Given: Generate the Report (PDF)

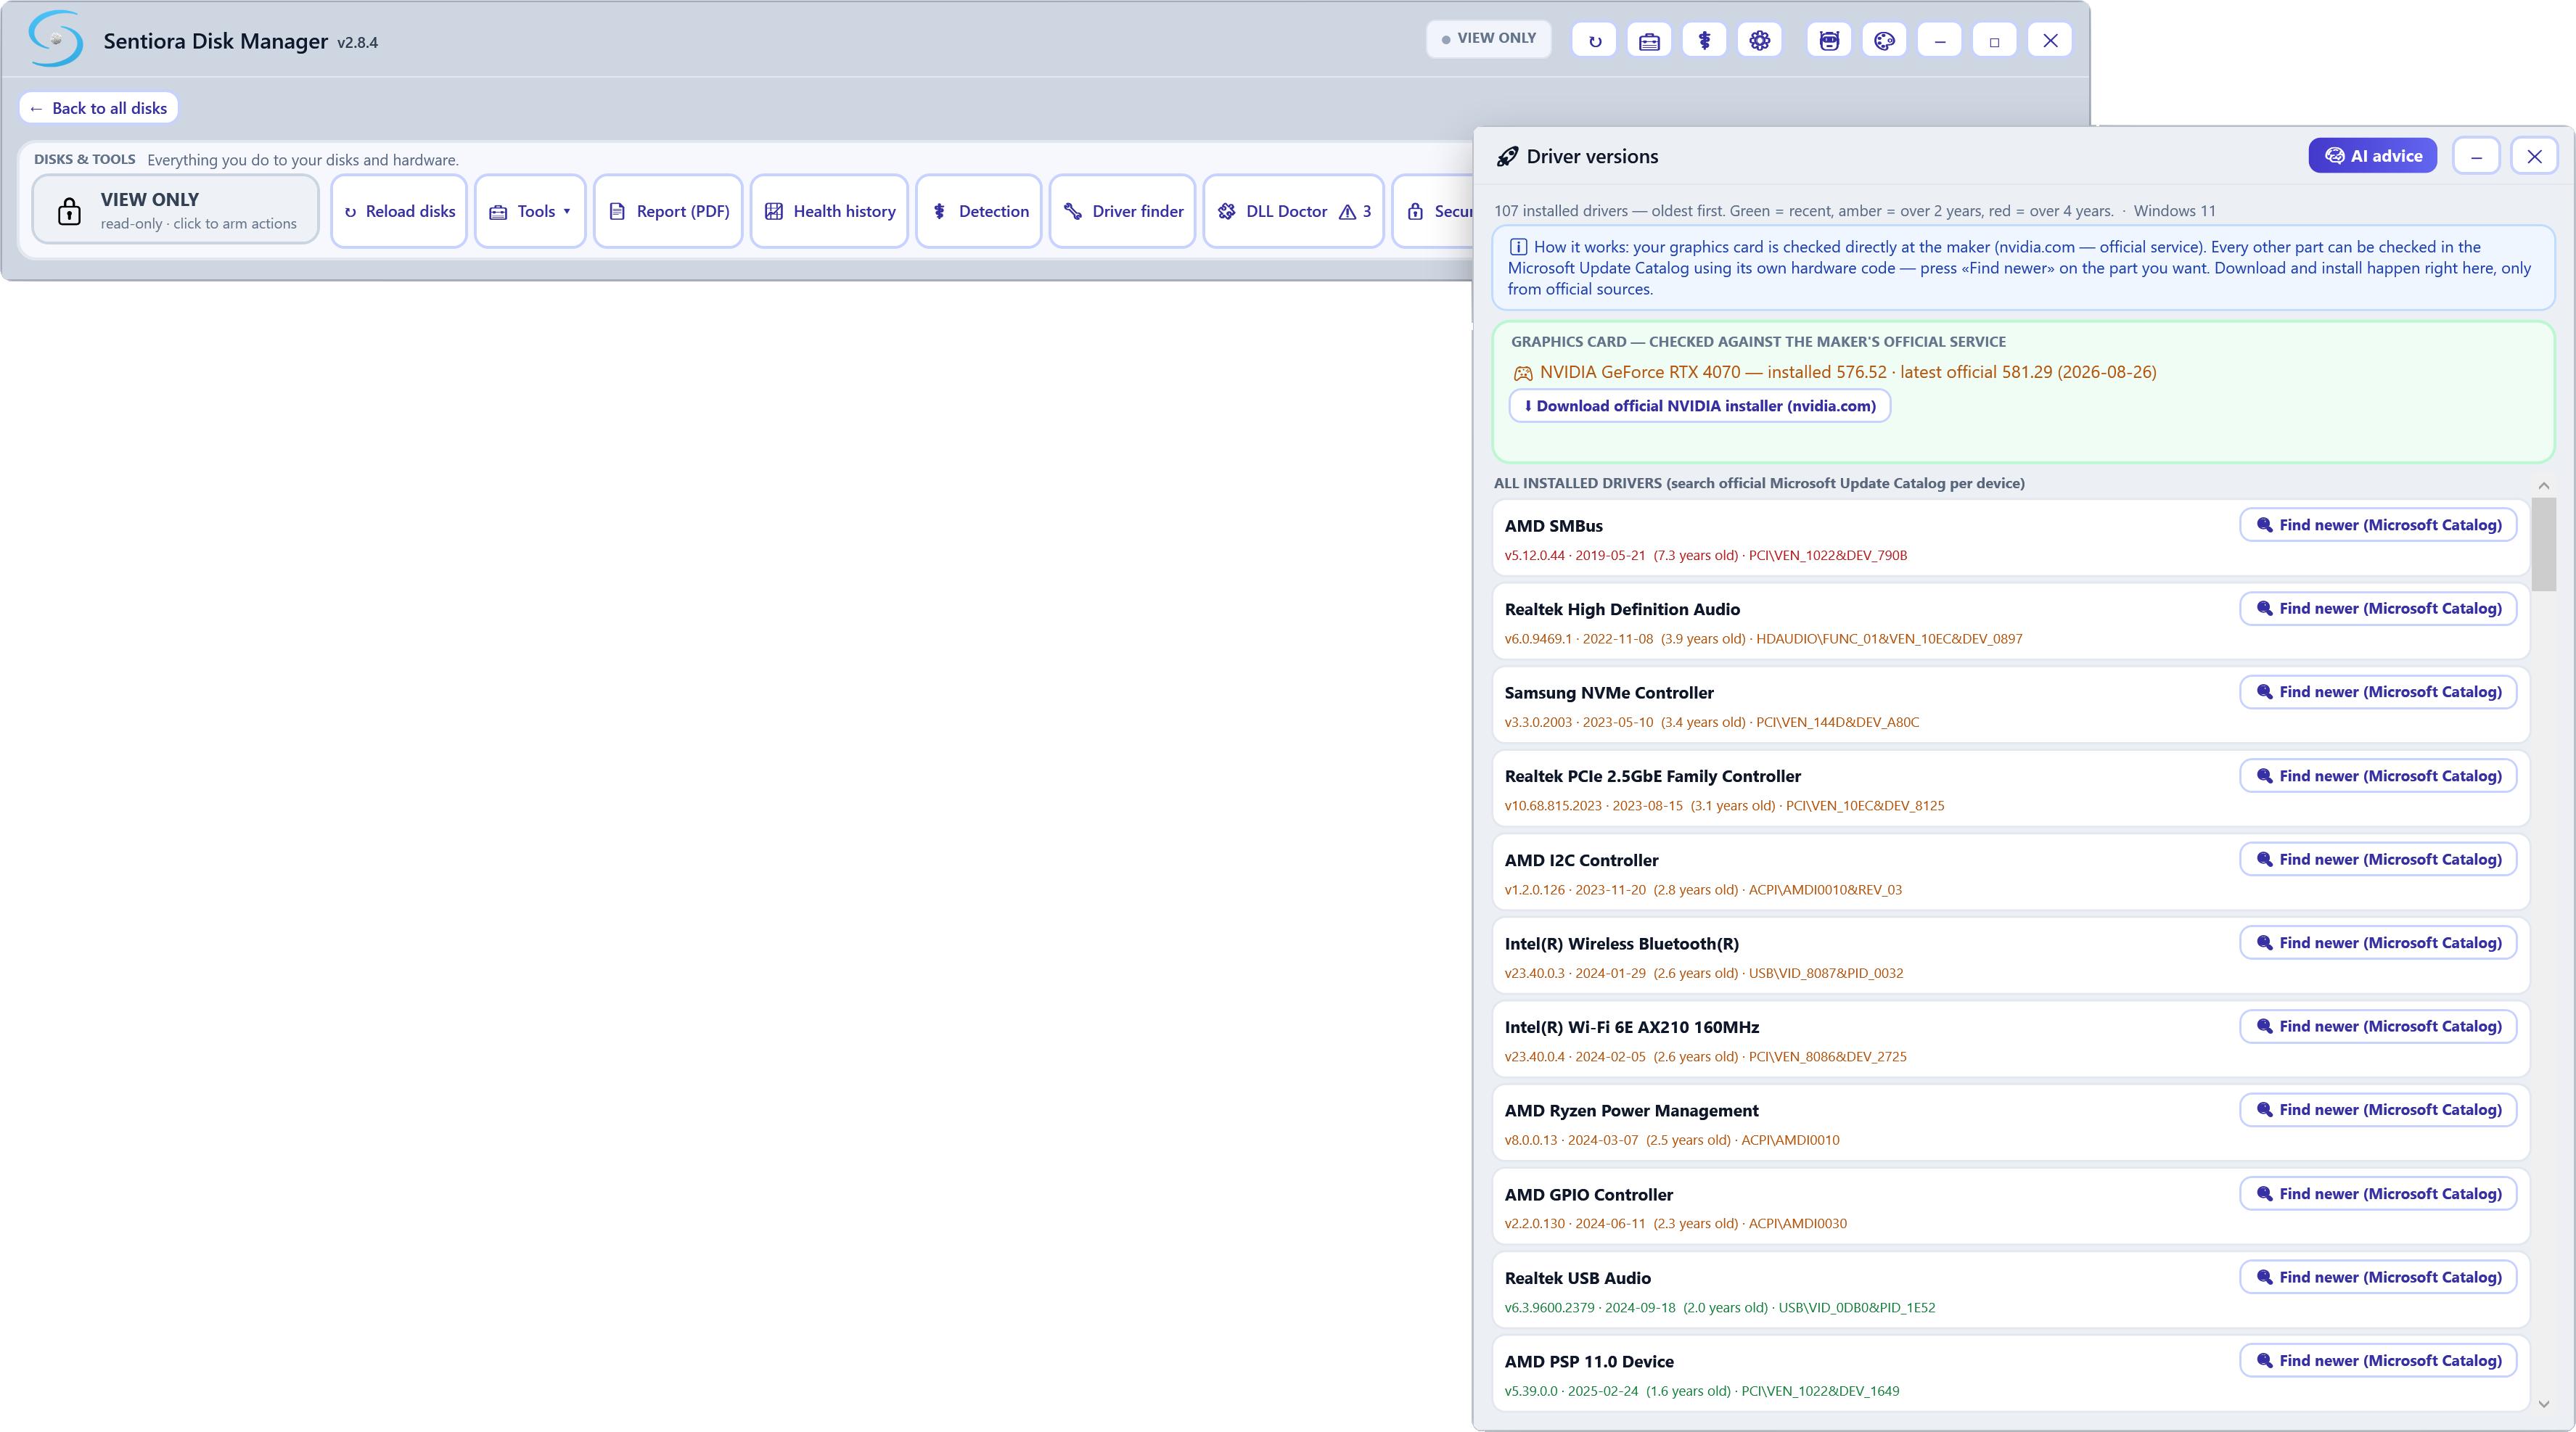Looking at the screenshot, I should [x=668, y=211].
